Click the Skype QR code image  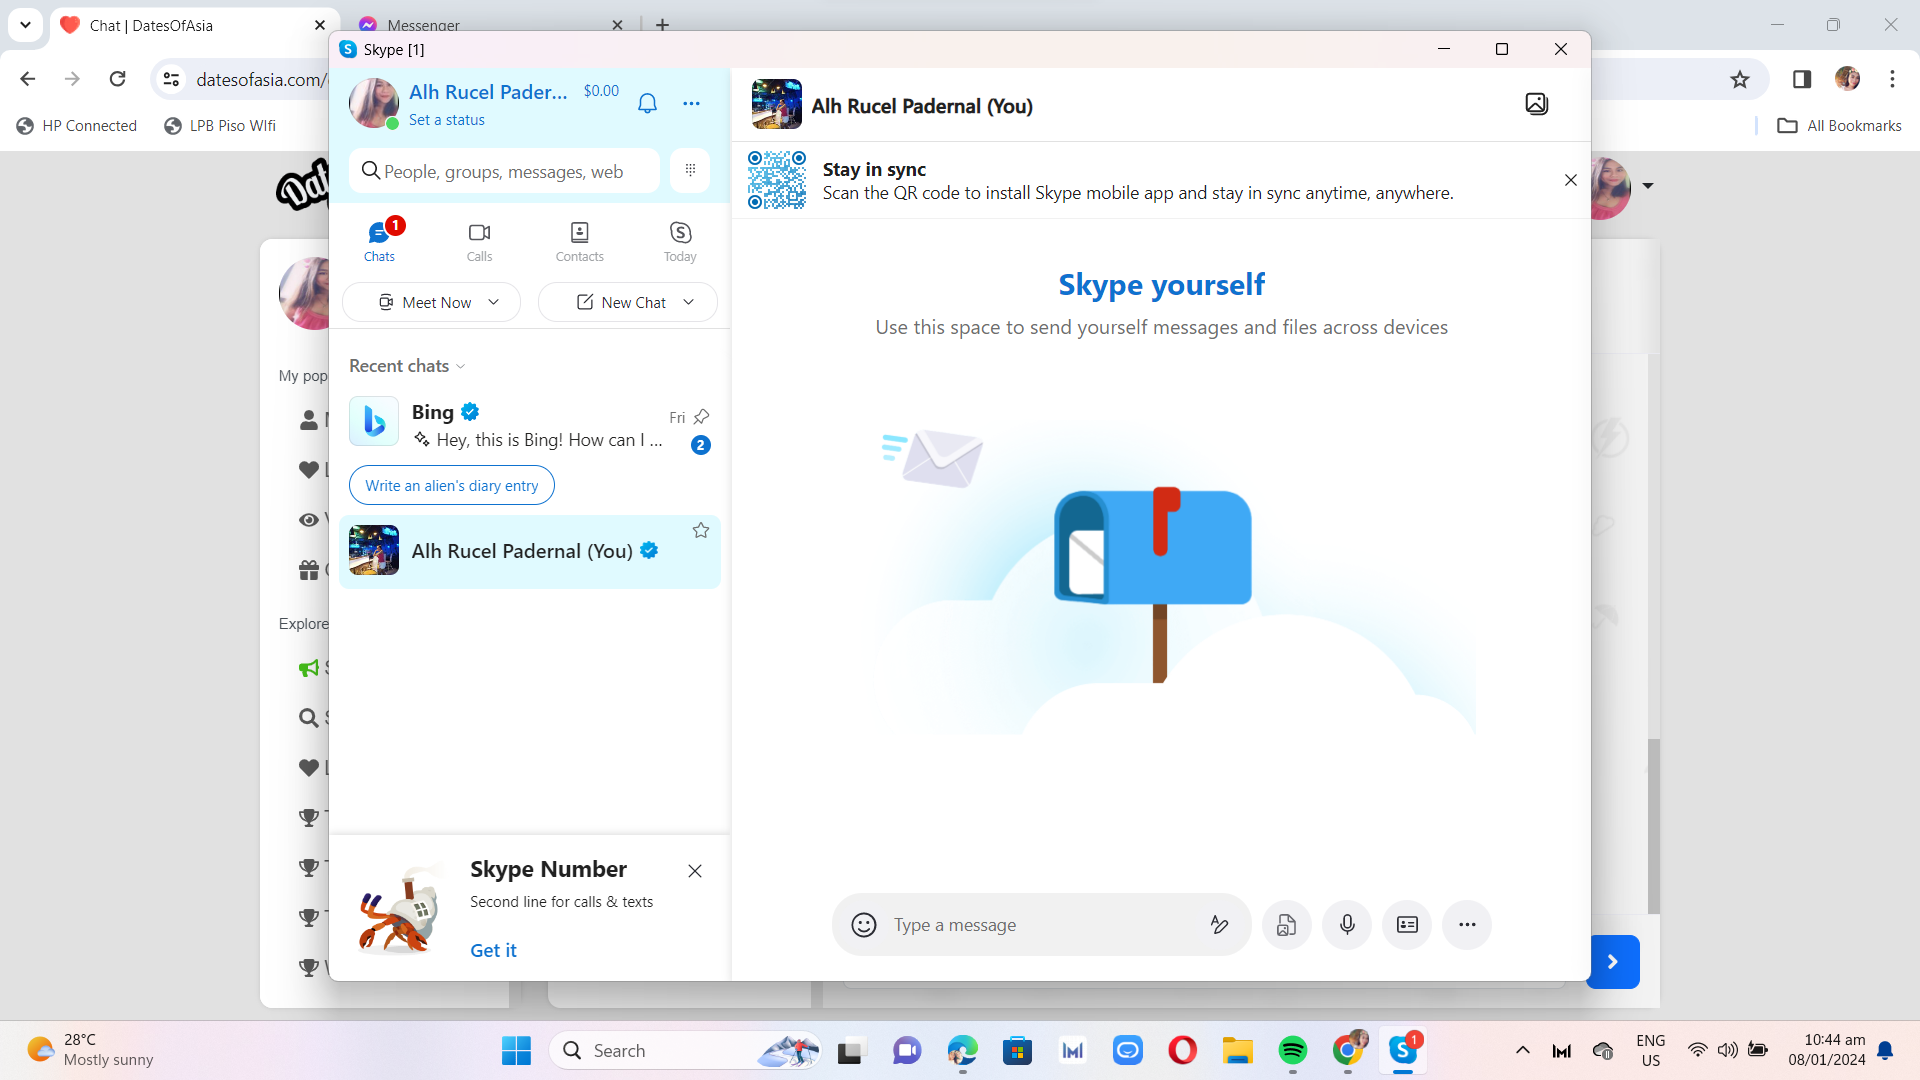(777, 180)
